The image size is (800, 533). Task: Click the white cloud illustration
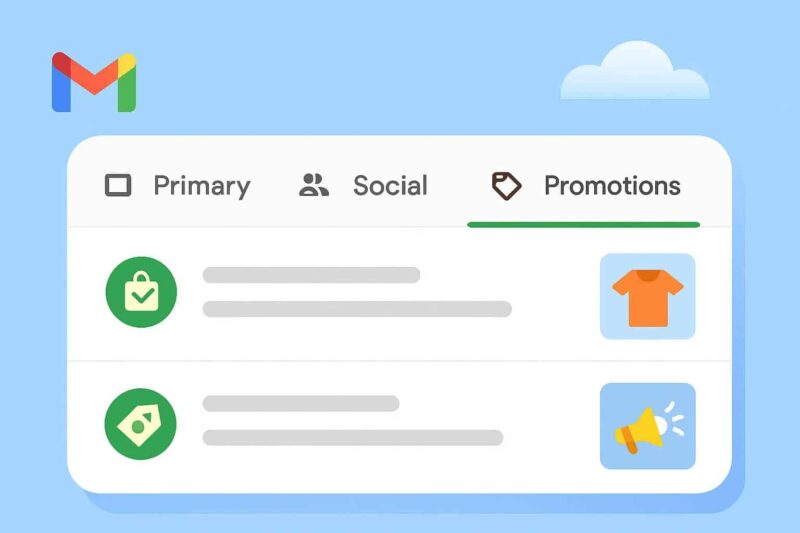[635, 70]
